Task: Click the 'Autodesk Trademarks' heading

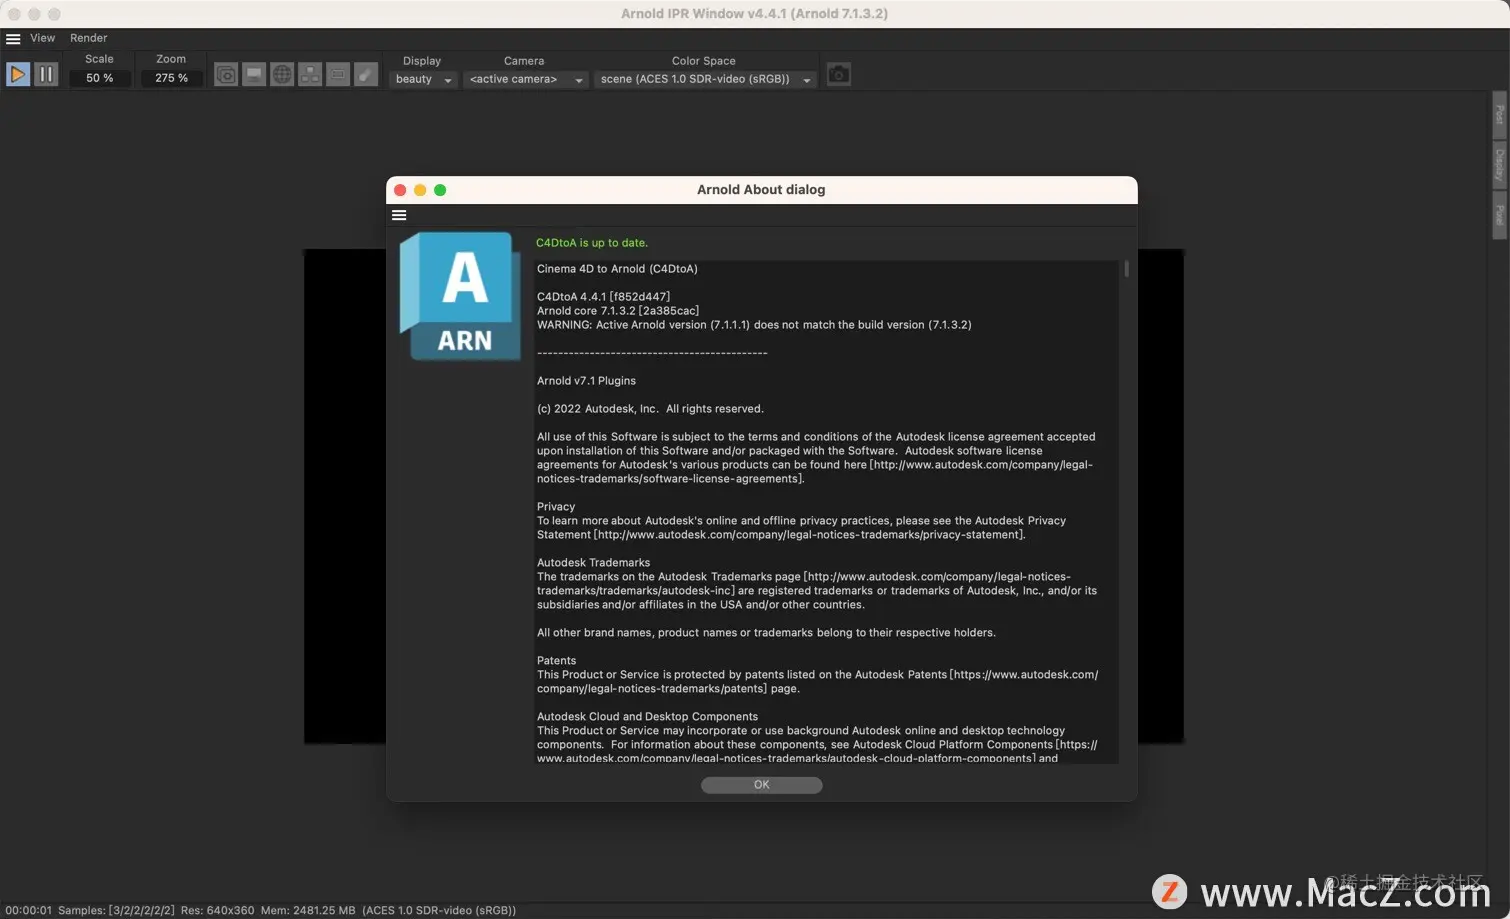Action: (593, 563)
